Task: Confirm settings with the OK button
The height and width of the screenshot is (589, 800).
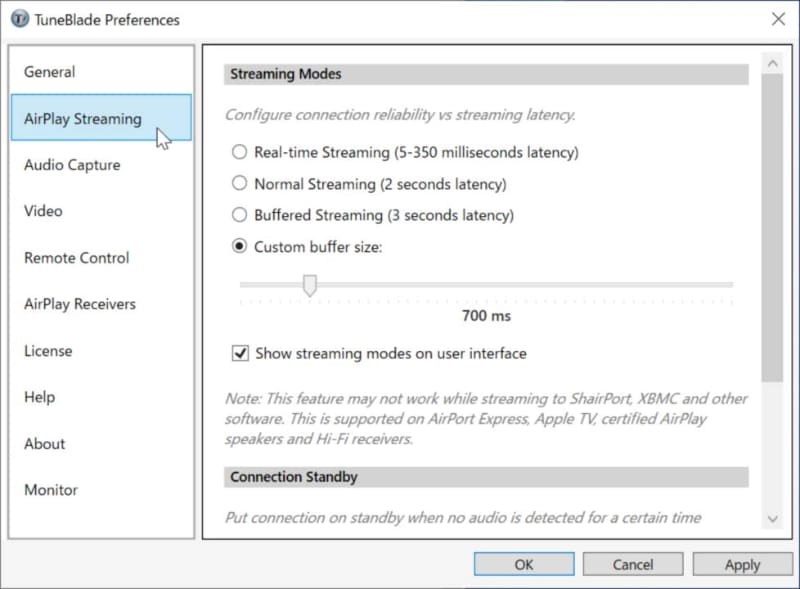Action: point(524,565)
